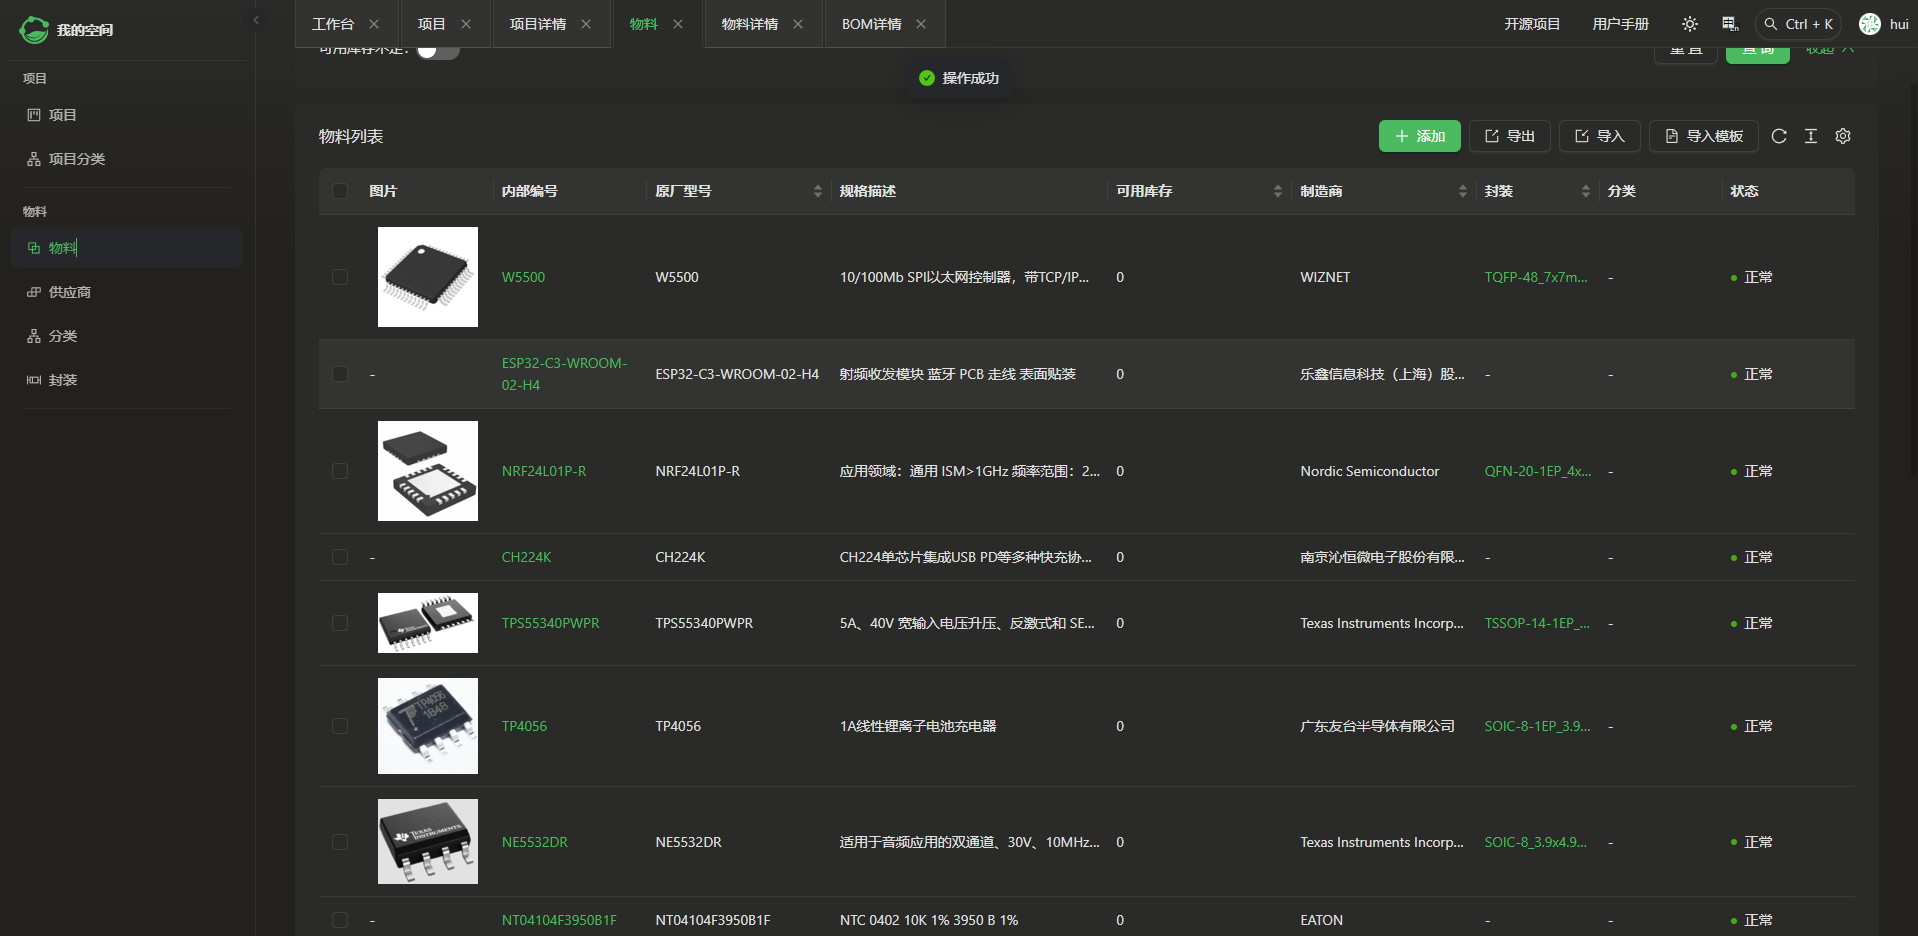
Task: Collapse the left sidebar arrow
Action: (x=256, y=20)
